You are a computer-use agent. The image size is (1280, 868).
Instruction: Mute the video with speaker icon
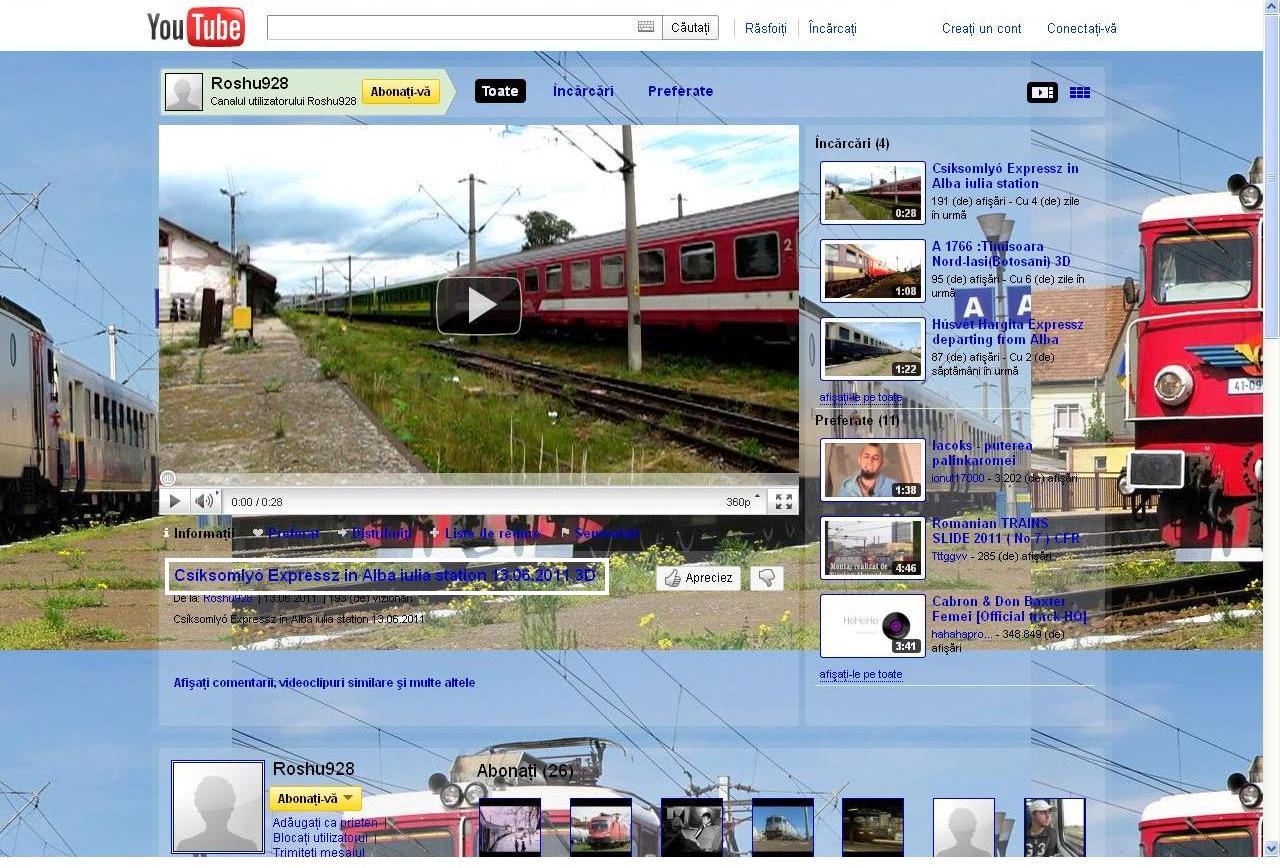click(205, 501)
